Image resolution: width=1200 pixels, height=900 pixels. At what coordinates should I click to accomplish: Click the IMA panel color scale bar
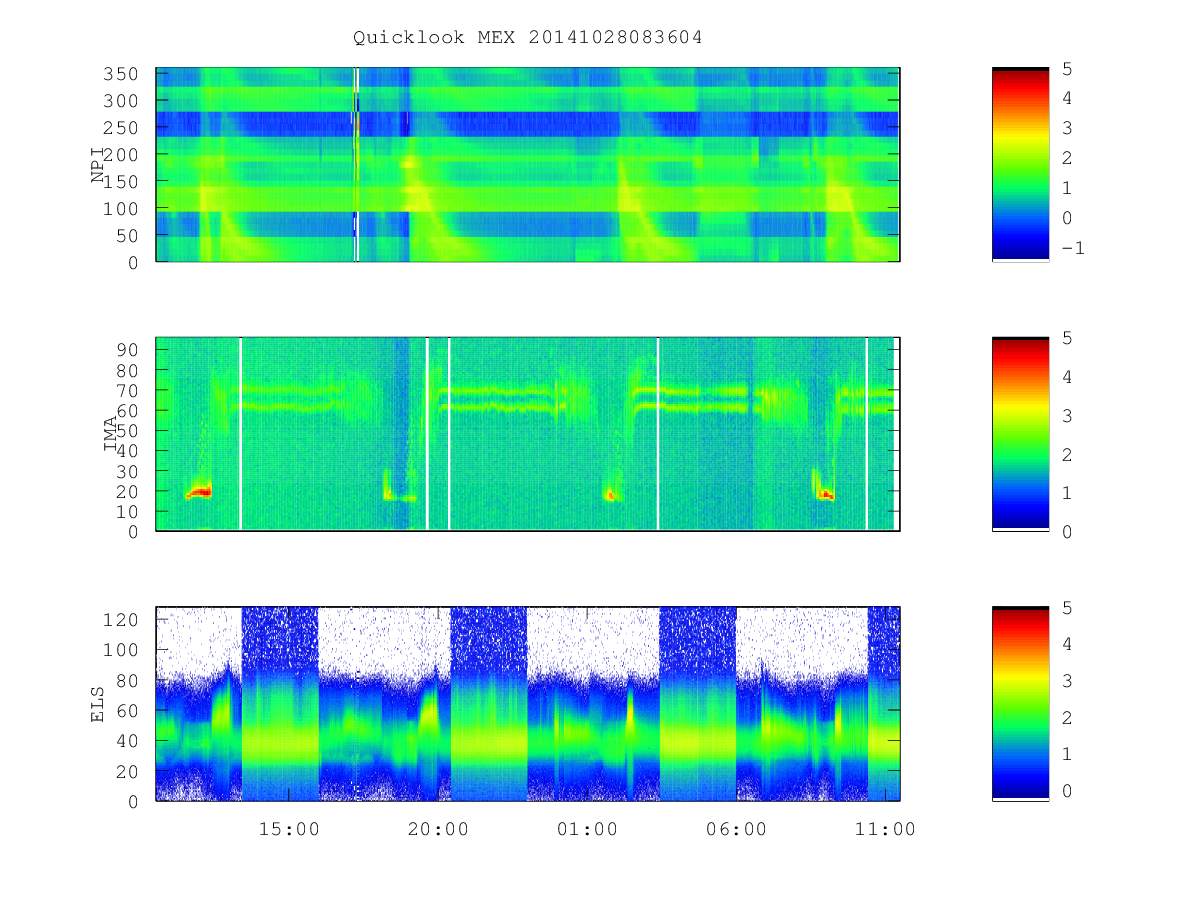coord(1020,434)
